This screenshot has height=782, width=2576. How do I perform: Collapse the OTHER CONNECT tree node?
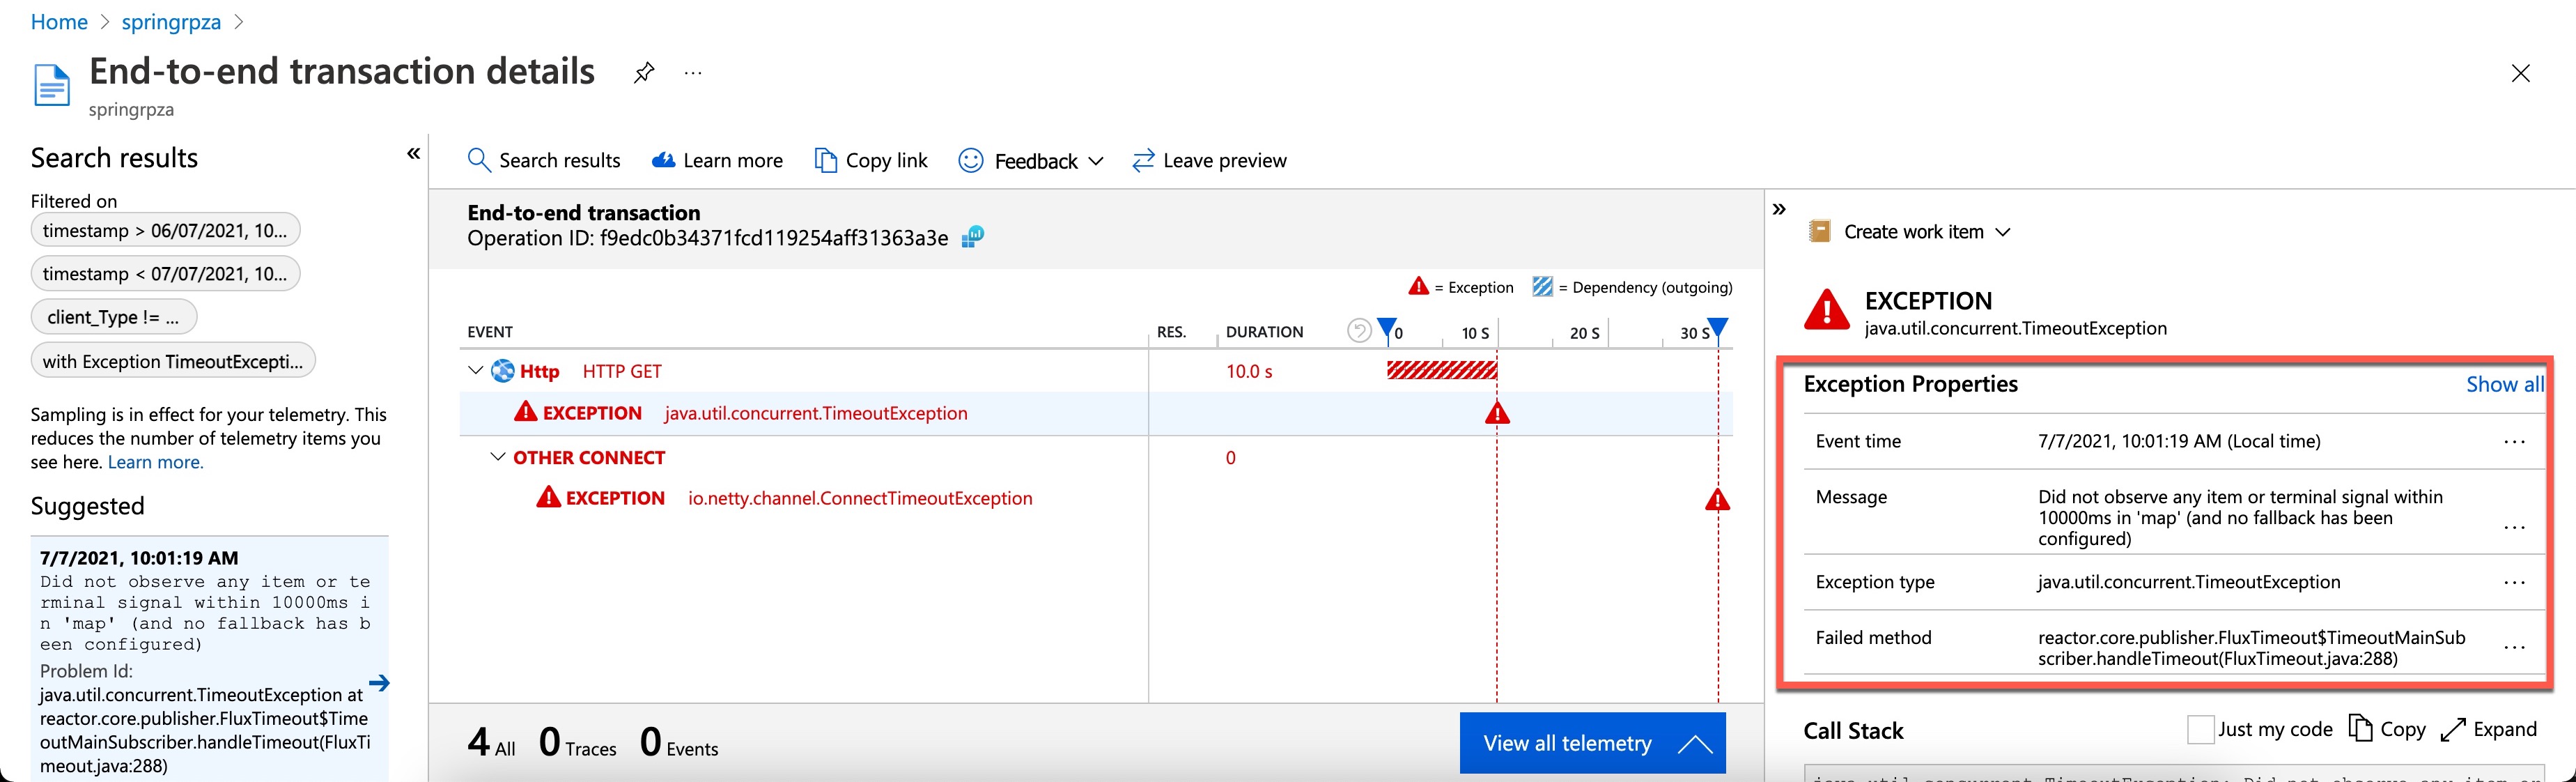[497, 457]
